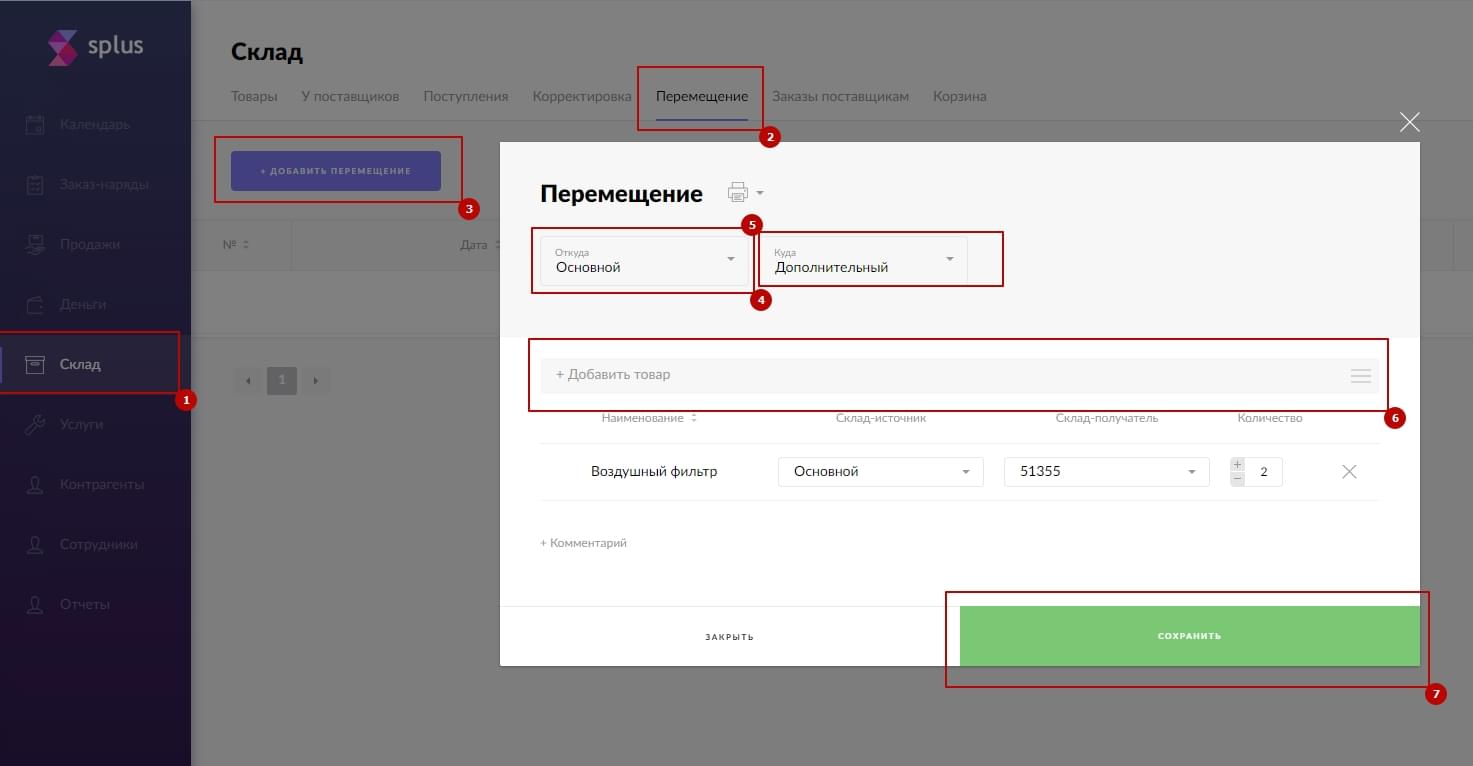Switch to the Поступления tab

(466, 97)
